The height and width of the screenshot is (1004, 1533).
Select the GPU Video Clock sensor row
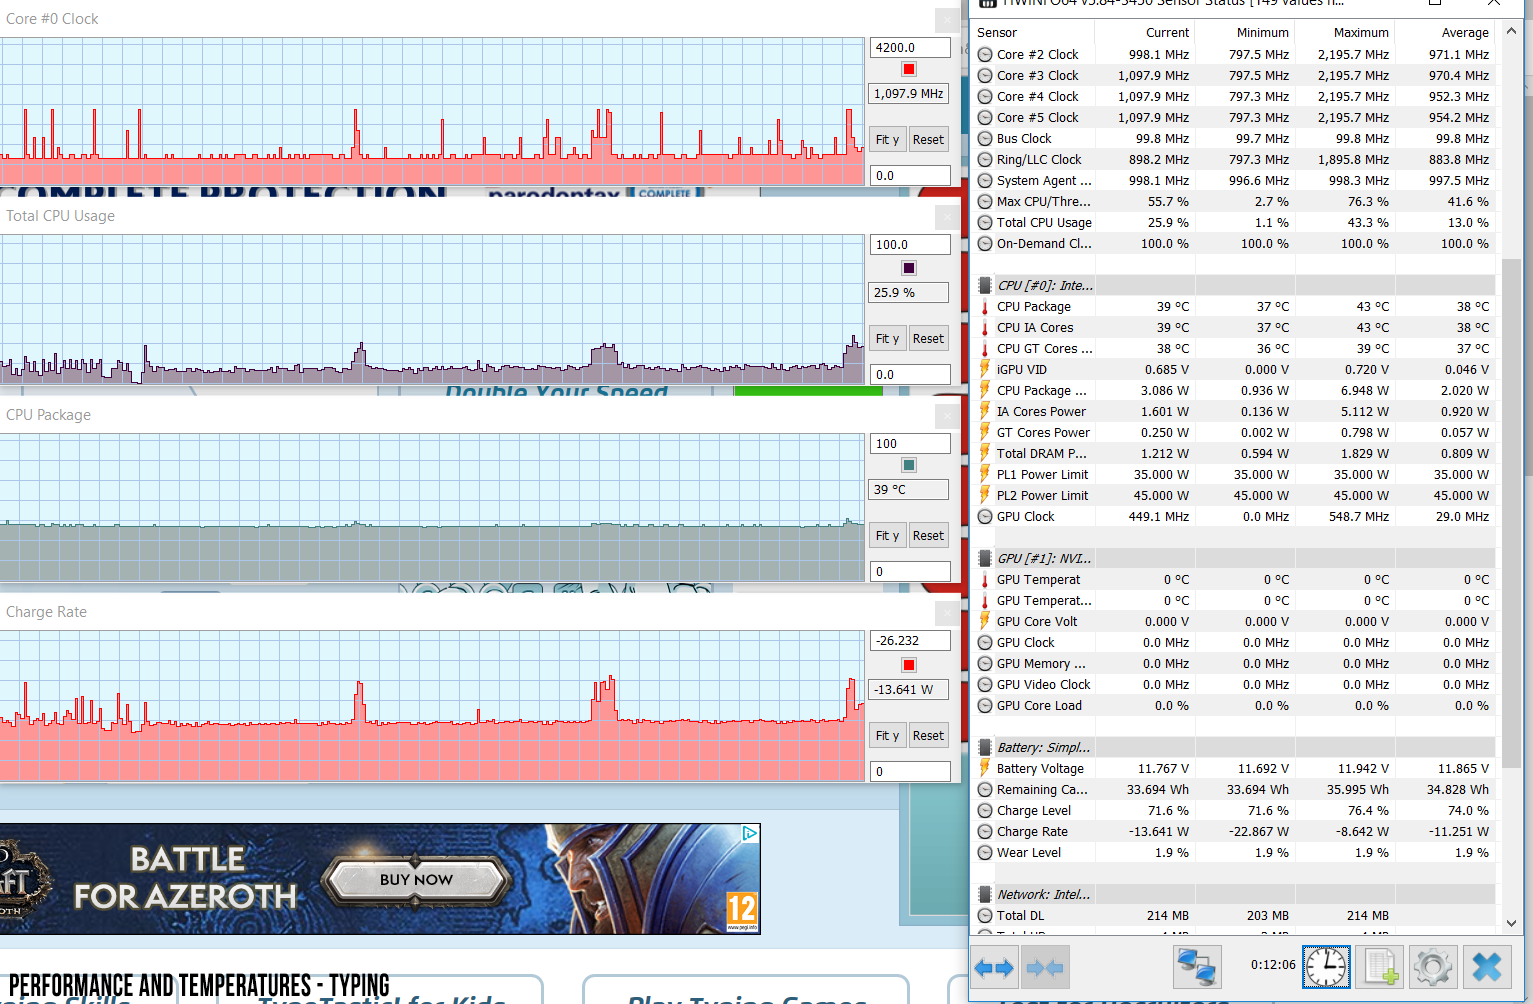pyautogui.click(x=1234, y=684)
